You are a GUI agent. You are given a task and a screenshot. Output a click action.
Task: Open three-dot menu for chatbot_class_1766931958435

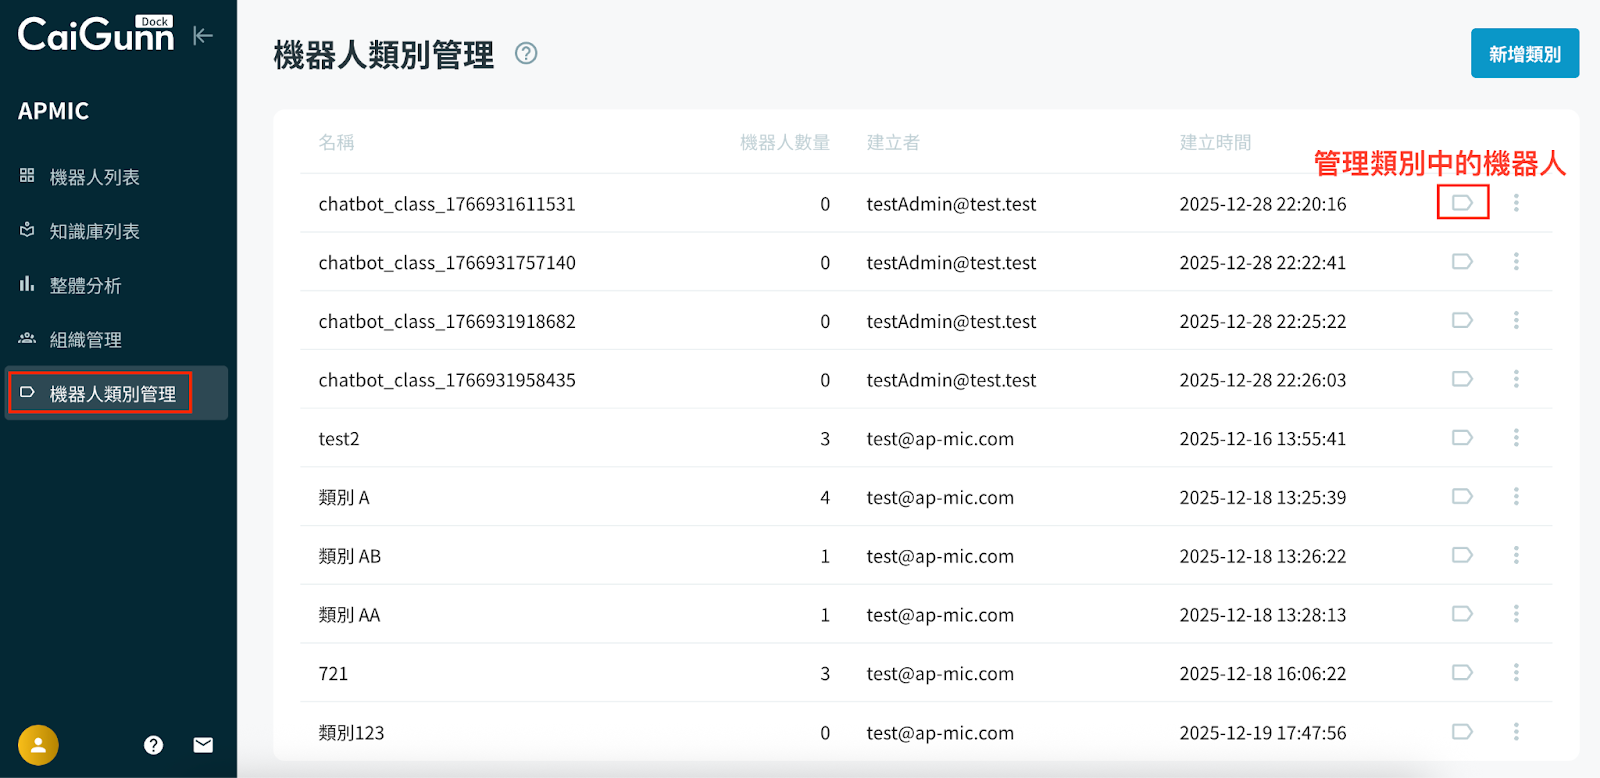(x=1516, y=379)
